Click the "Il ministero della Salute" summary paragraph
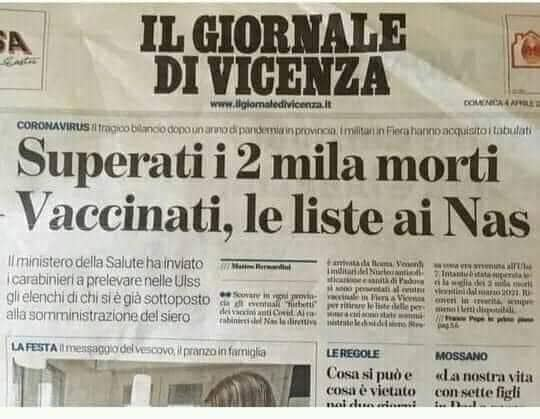The width and height of the screenshot is (540, 419). click(x=108, y=290)
